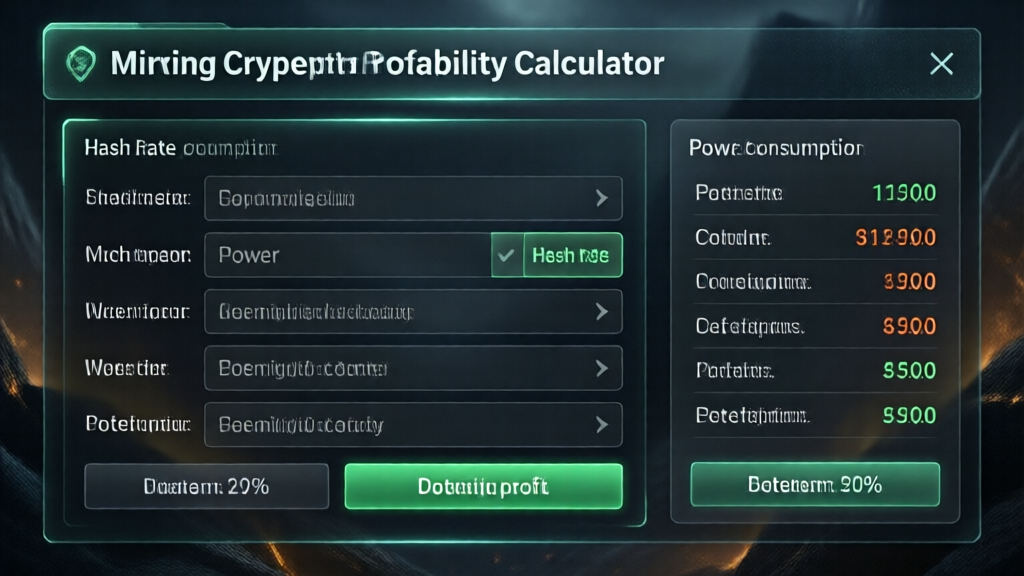The image size is (1024, 576).
Task: Open the third row dropdown field
Action: [400, 312]
